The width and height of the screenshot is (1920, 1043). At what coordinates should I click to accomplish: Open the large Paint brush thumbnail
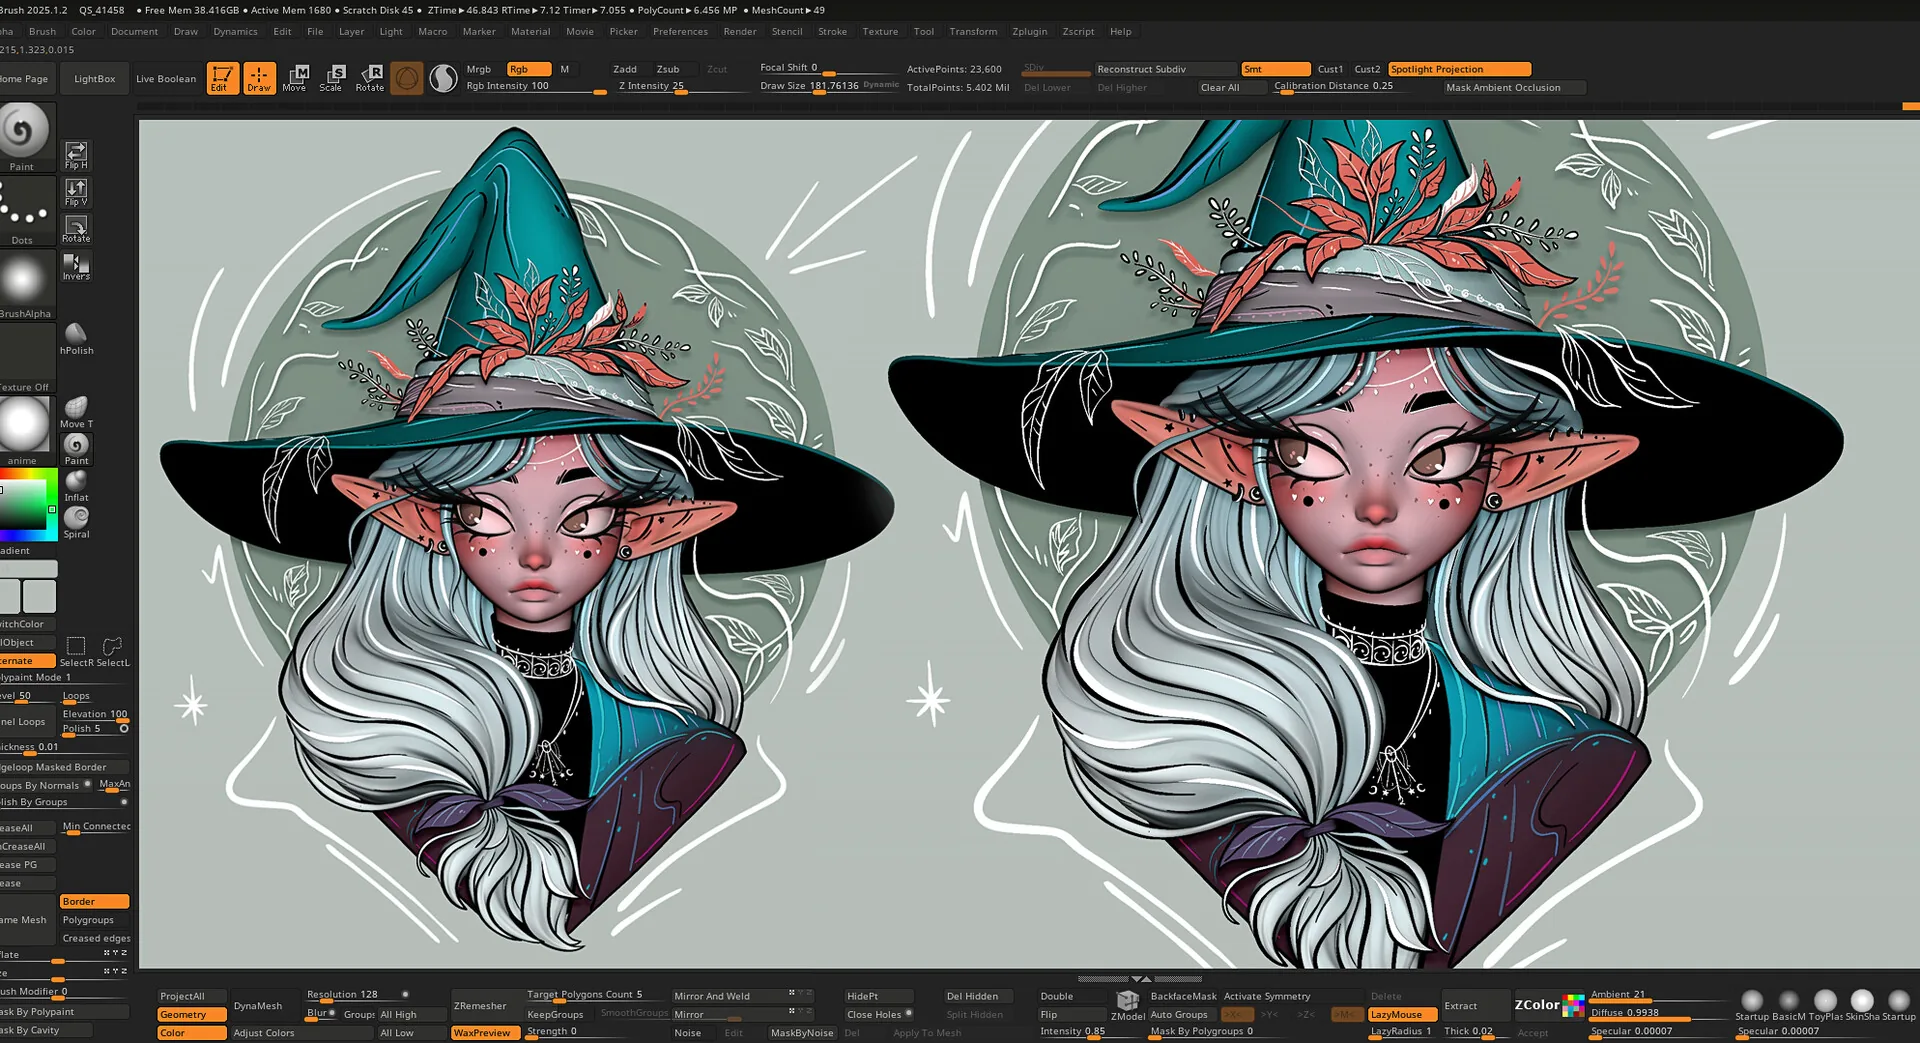click(x=24, y=136)
